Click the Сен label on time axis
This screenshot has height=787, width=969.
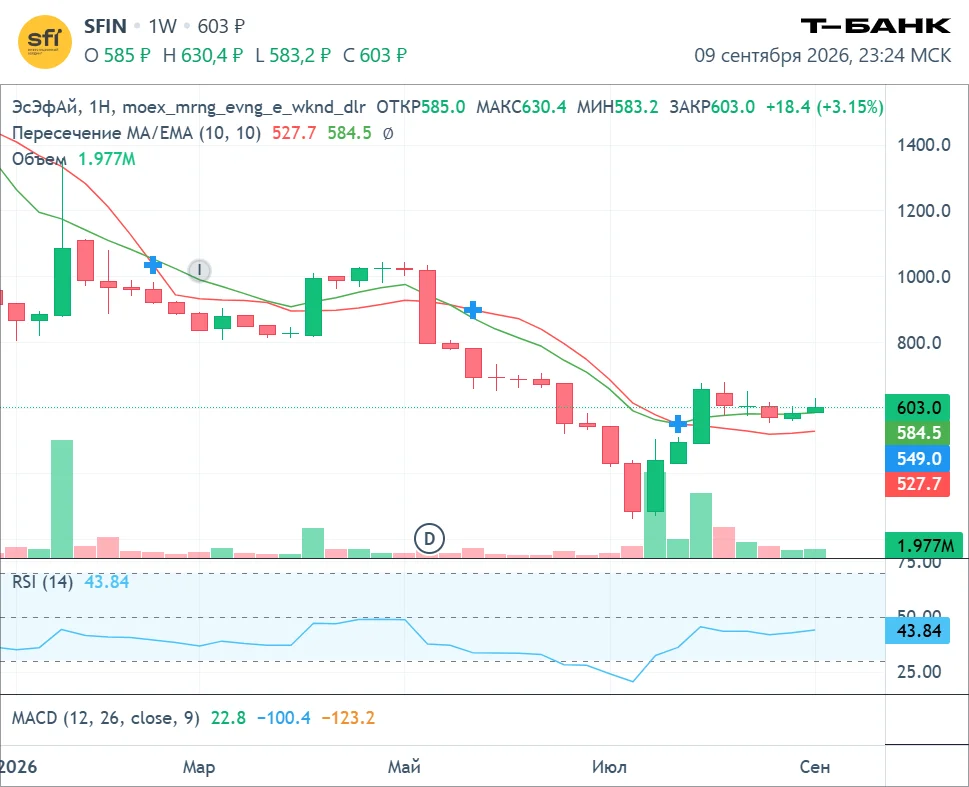coord(815,767)
